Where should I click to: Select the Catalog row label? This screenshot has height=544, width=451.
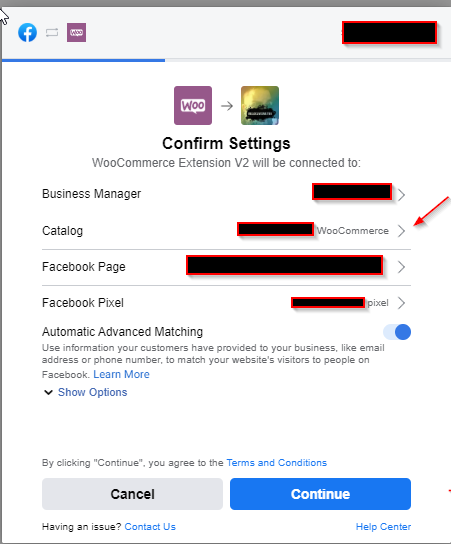point(62,231)
